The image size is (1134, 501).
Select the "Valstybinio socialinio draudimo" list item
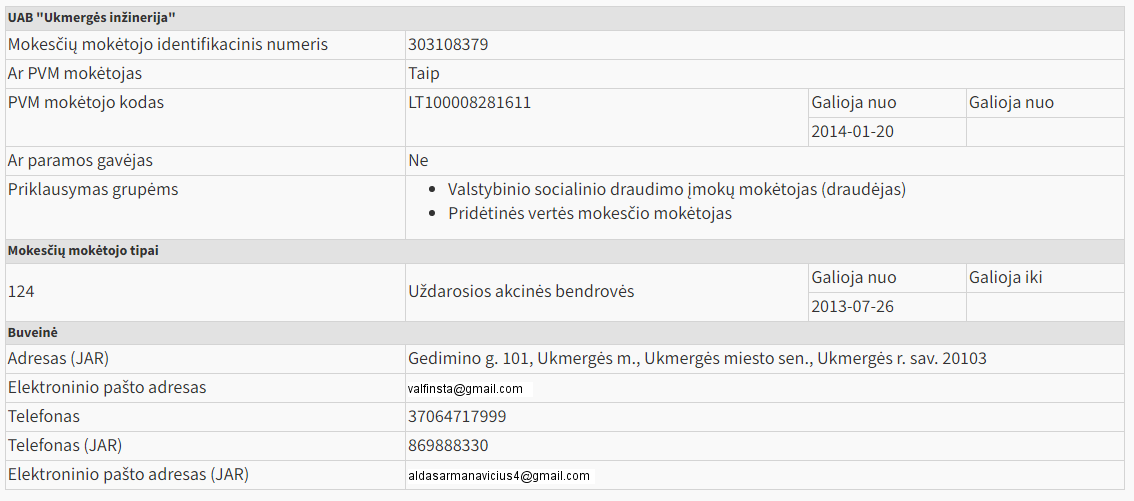coord(676,189)
